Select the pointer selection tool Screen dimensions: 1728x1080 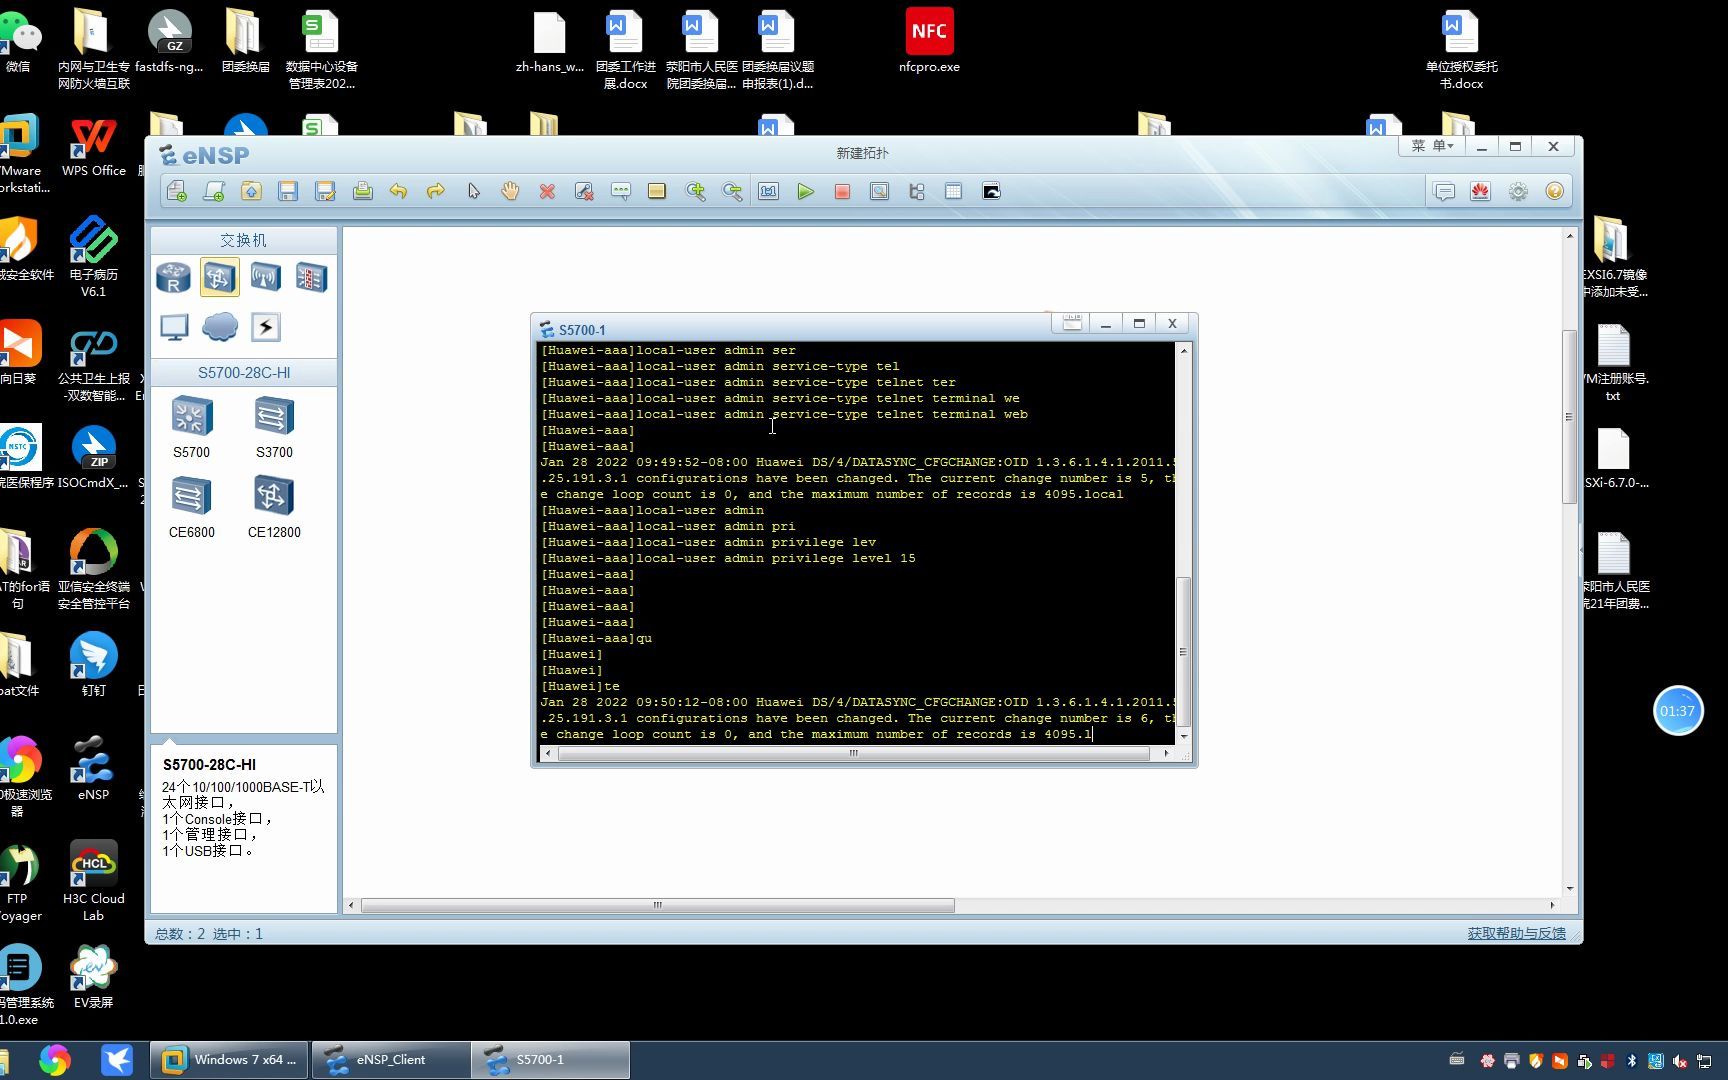coord(473,191)
